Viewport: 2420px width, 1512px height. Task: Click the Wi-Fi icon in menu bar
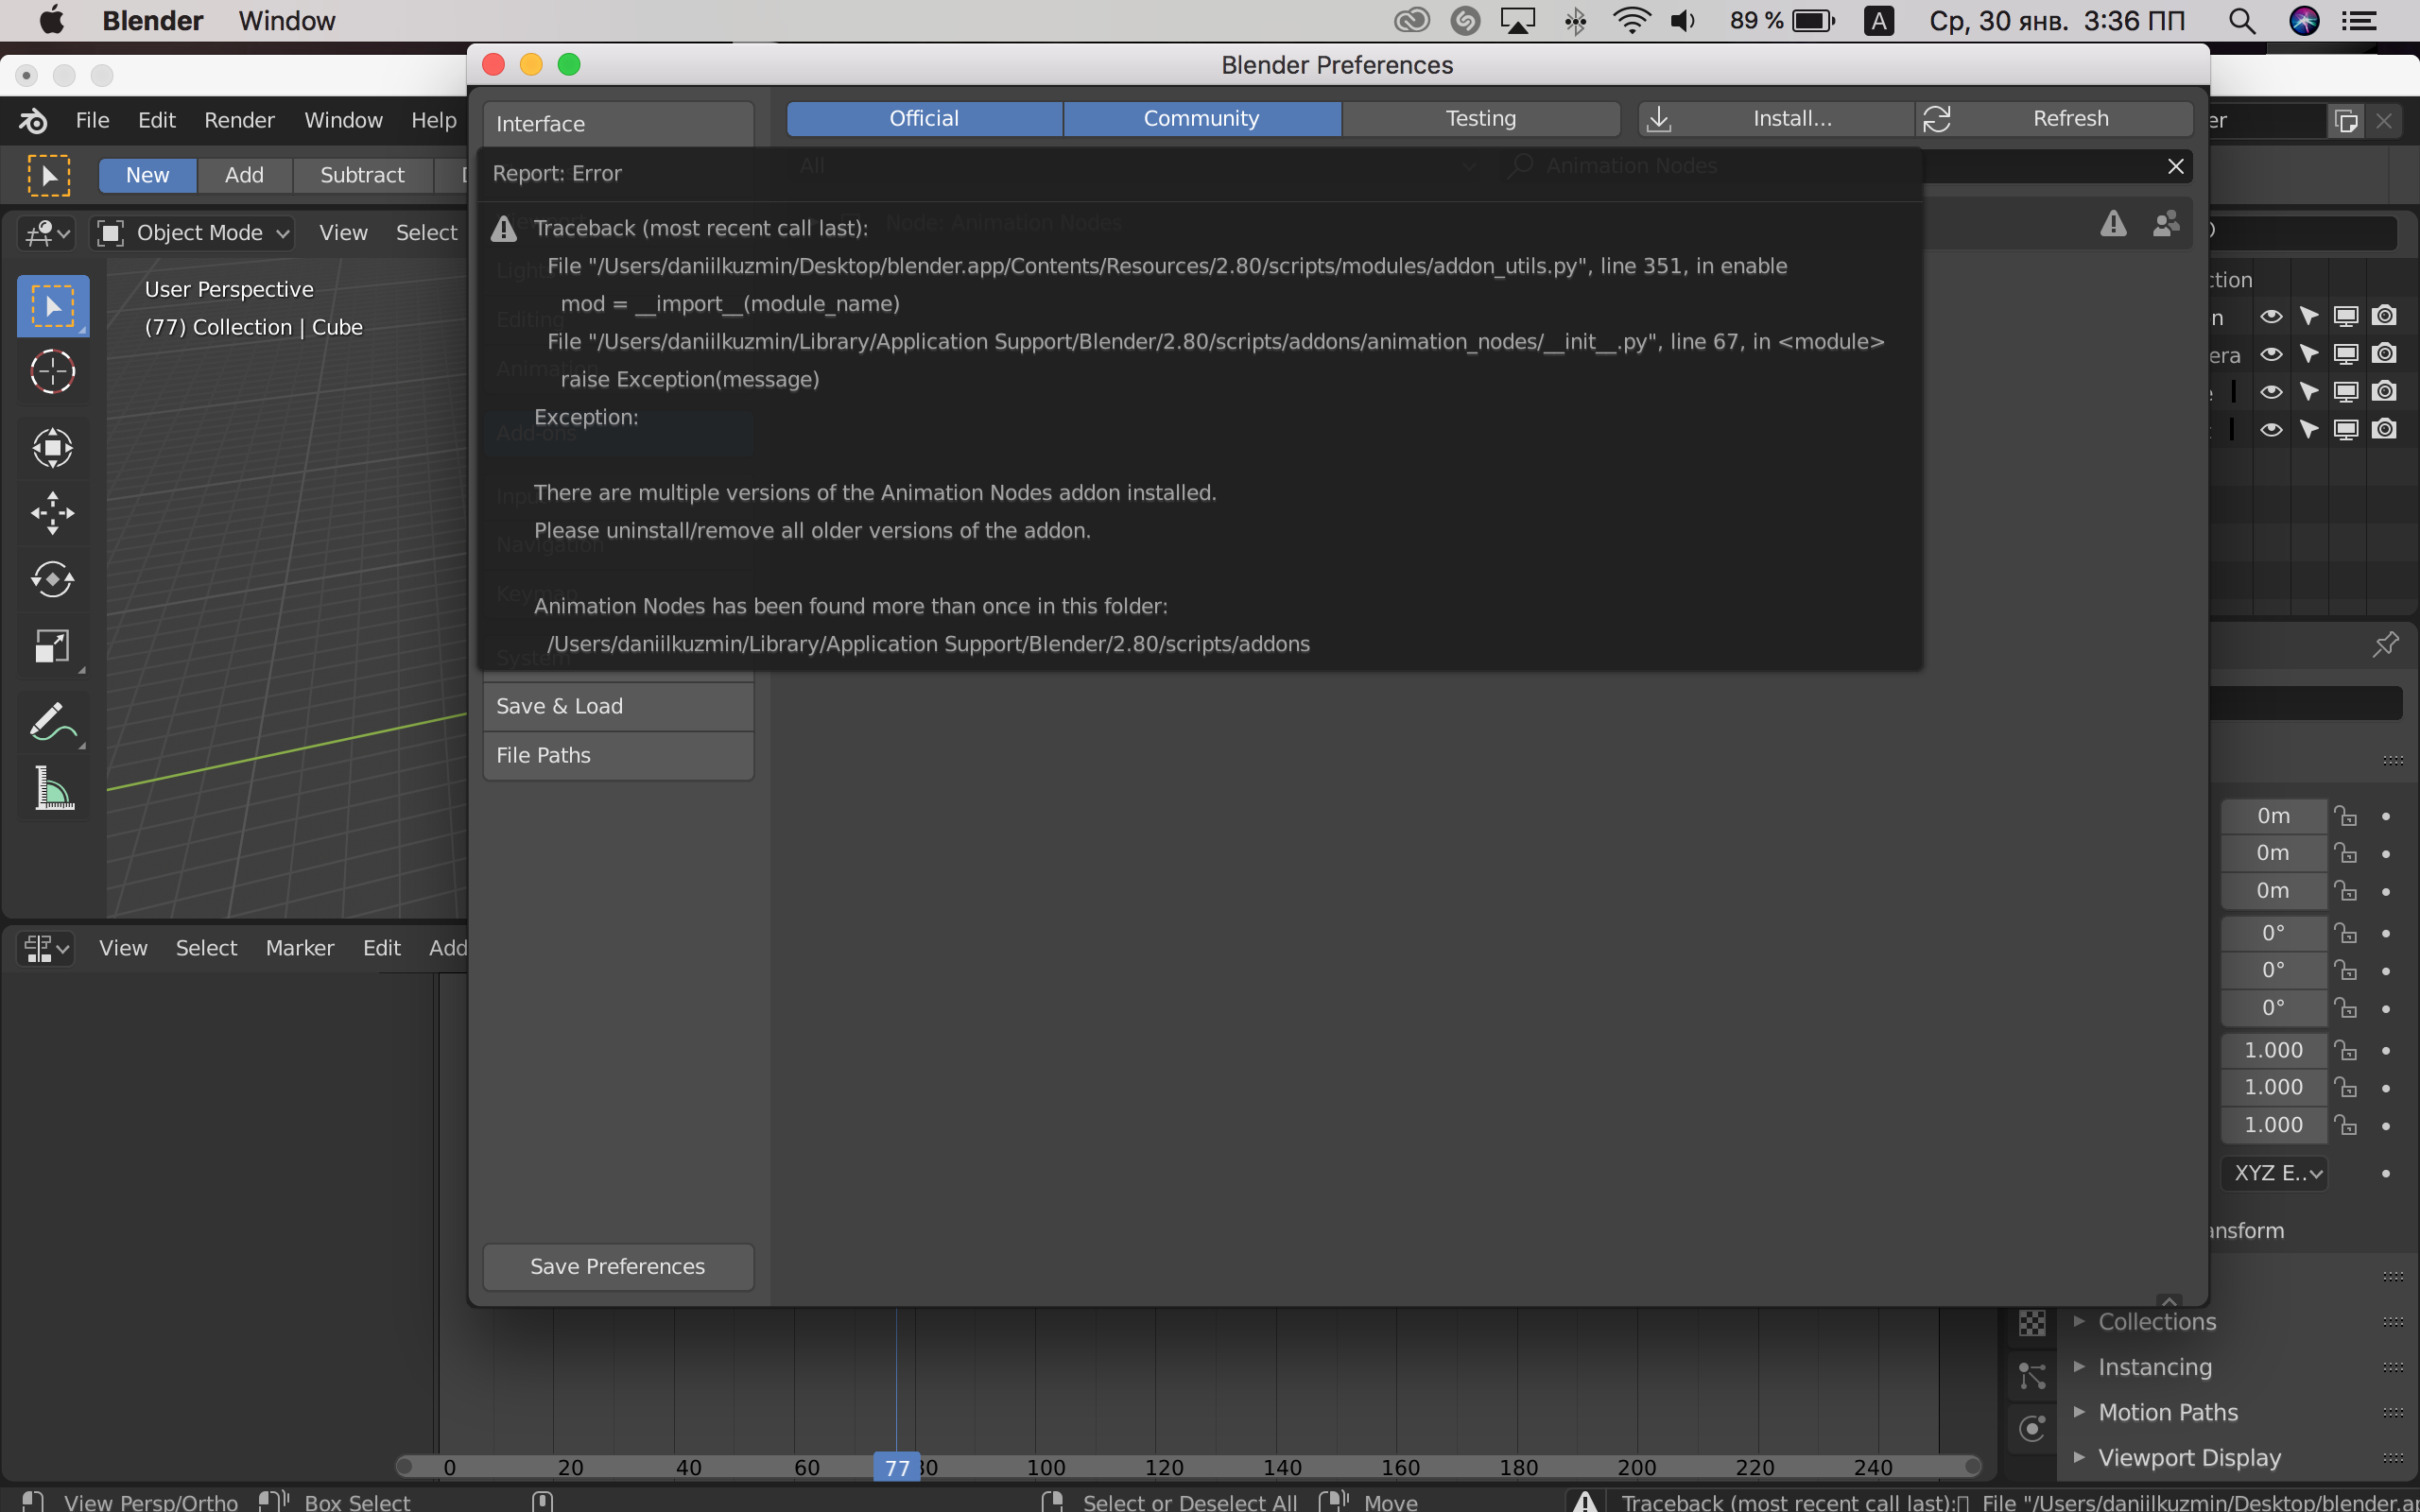1631,21
